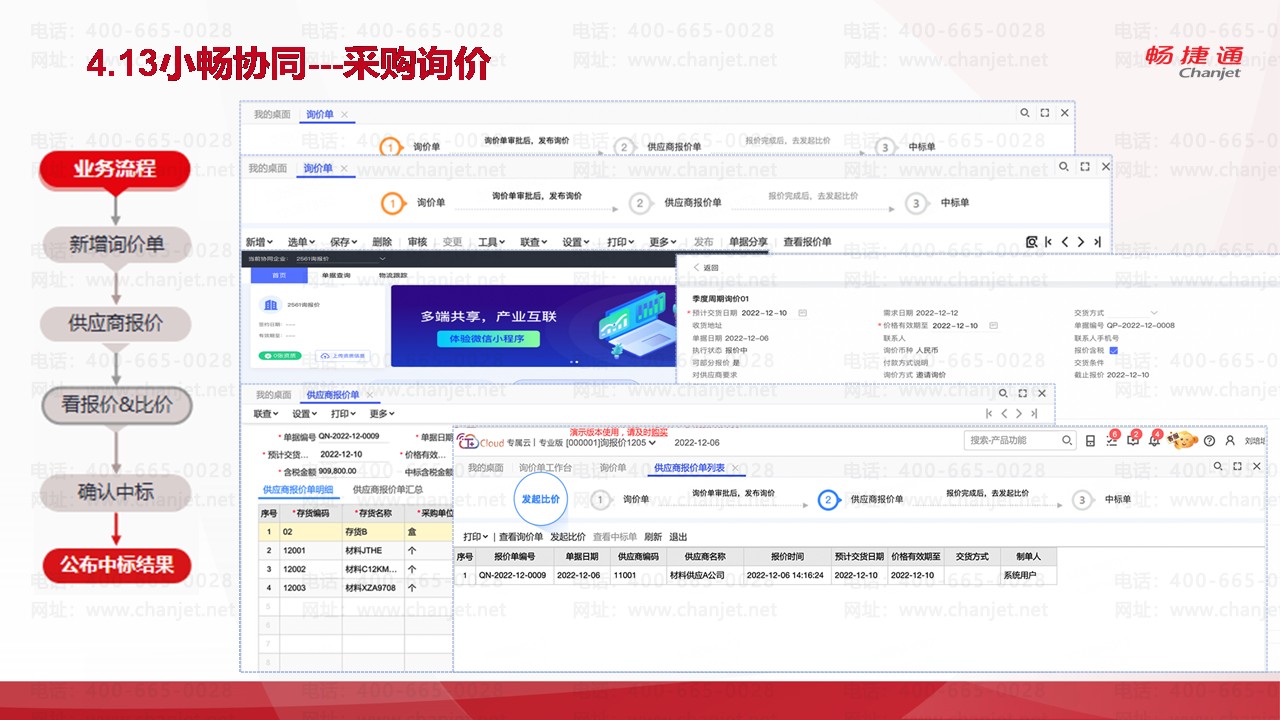Open the 物流跟踪 tab in the portal

coord(393,275)
